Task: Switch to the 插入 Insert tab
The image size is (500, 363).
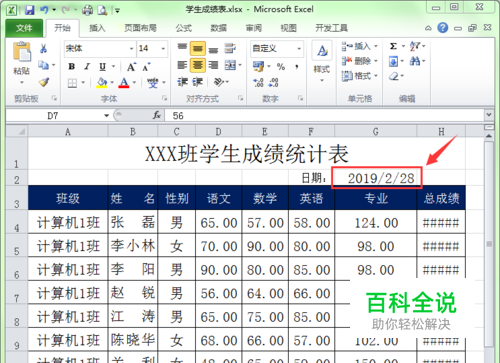Action: click(97, 28)
